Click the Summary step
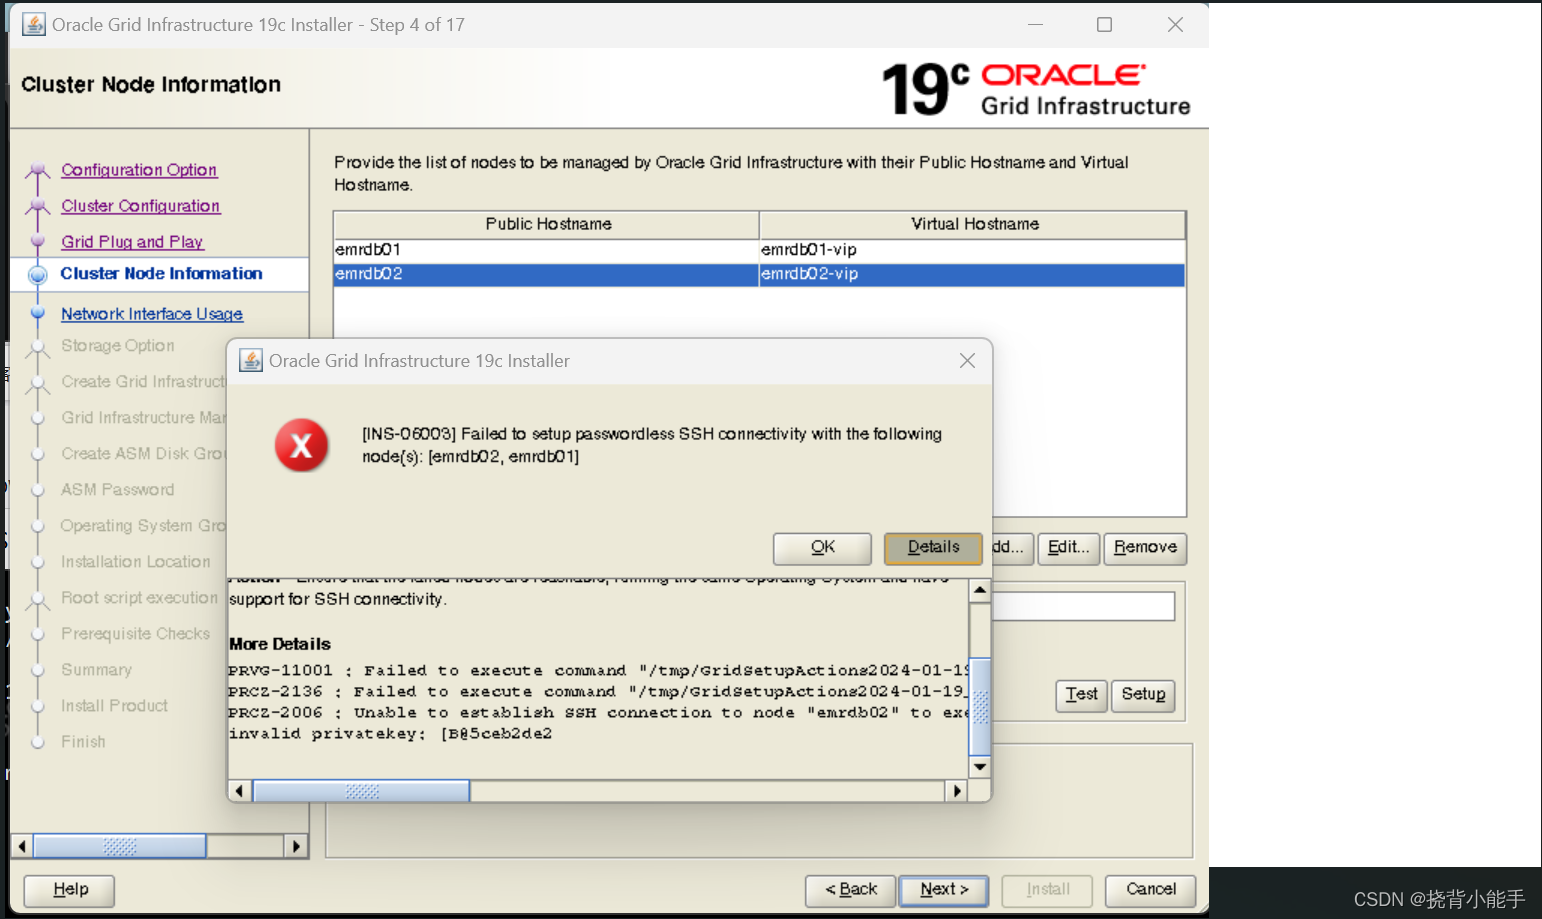1542x919 pixels. pyautogui.click(x=96, y=670)
